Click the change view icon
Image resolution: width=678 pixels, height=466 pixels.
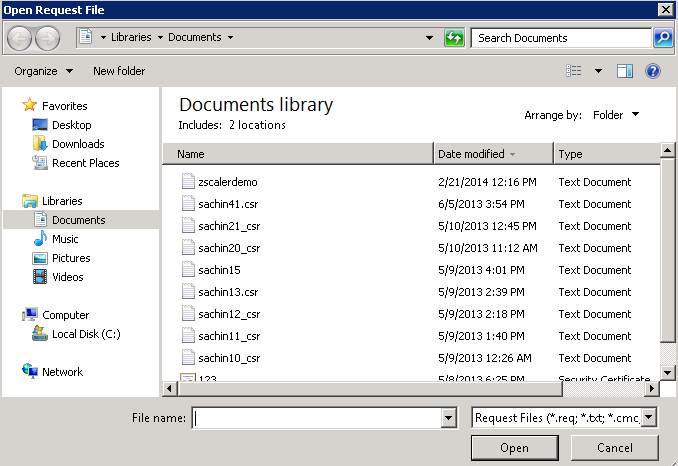574,71
